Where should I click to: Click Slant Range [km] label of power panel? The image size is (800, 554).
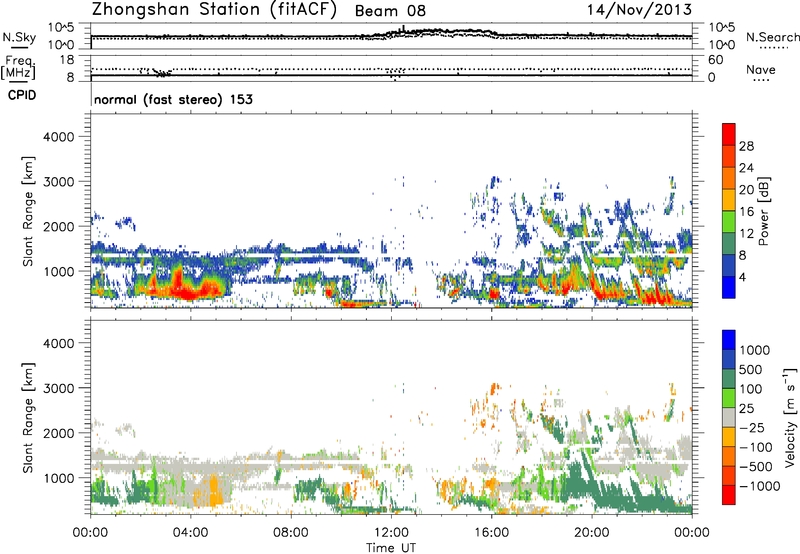point(28,211)
